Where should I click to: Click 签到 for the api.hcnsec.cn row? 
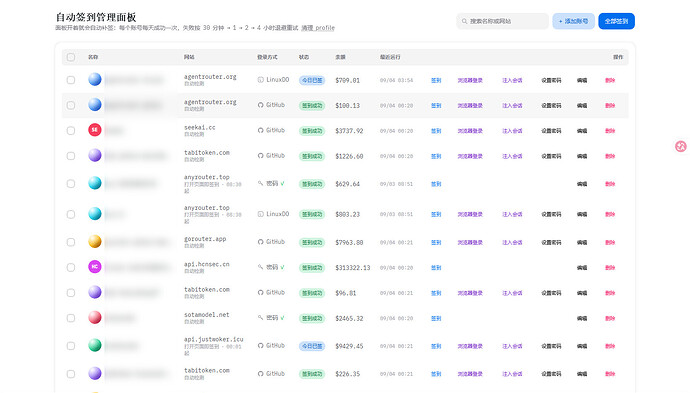pyautogui.click(x=436, y=268)
